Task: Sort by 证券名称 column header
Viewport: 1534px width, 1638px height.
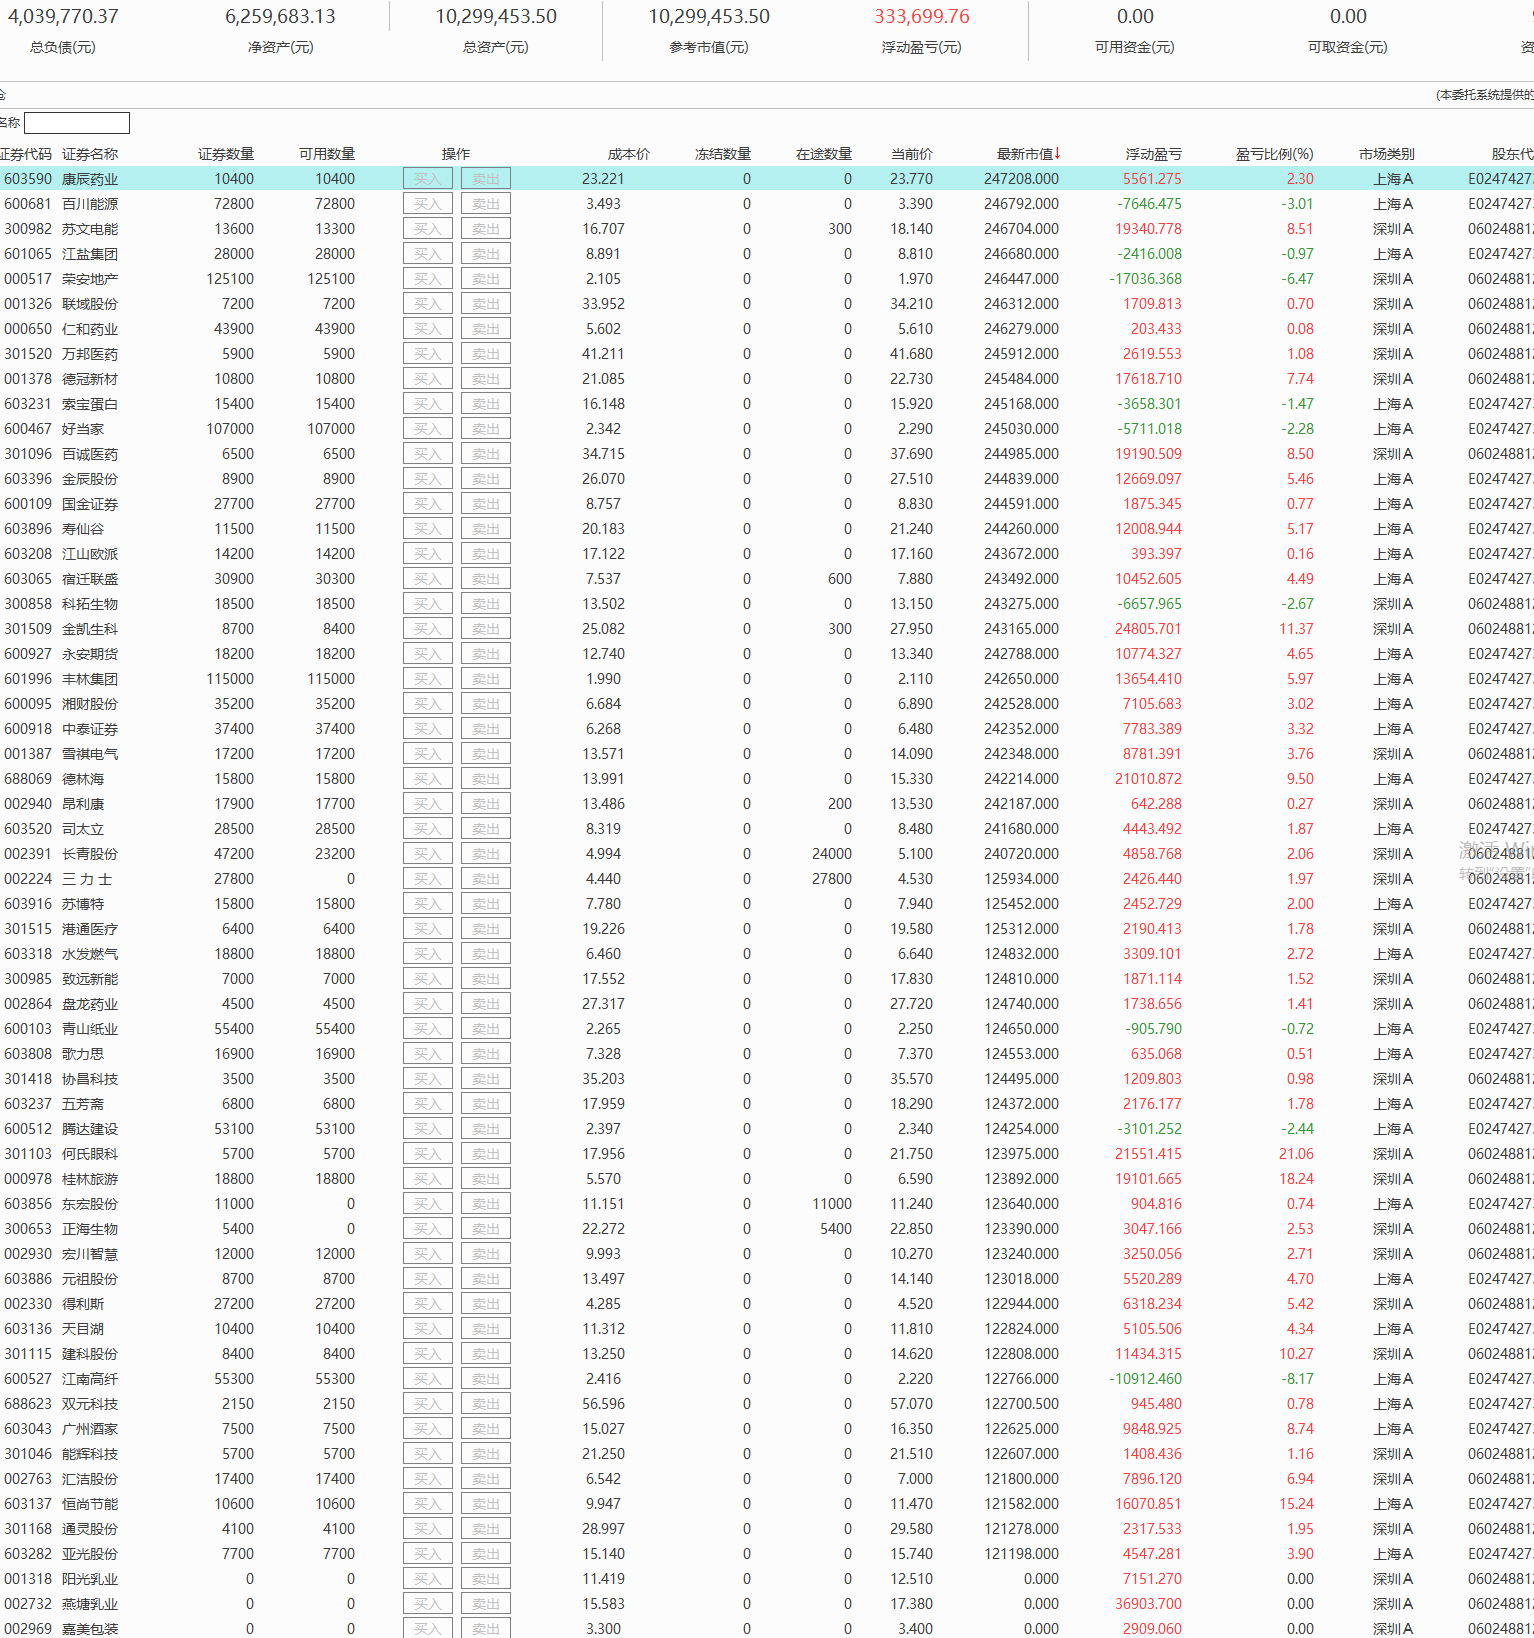Action: [90, 154]
